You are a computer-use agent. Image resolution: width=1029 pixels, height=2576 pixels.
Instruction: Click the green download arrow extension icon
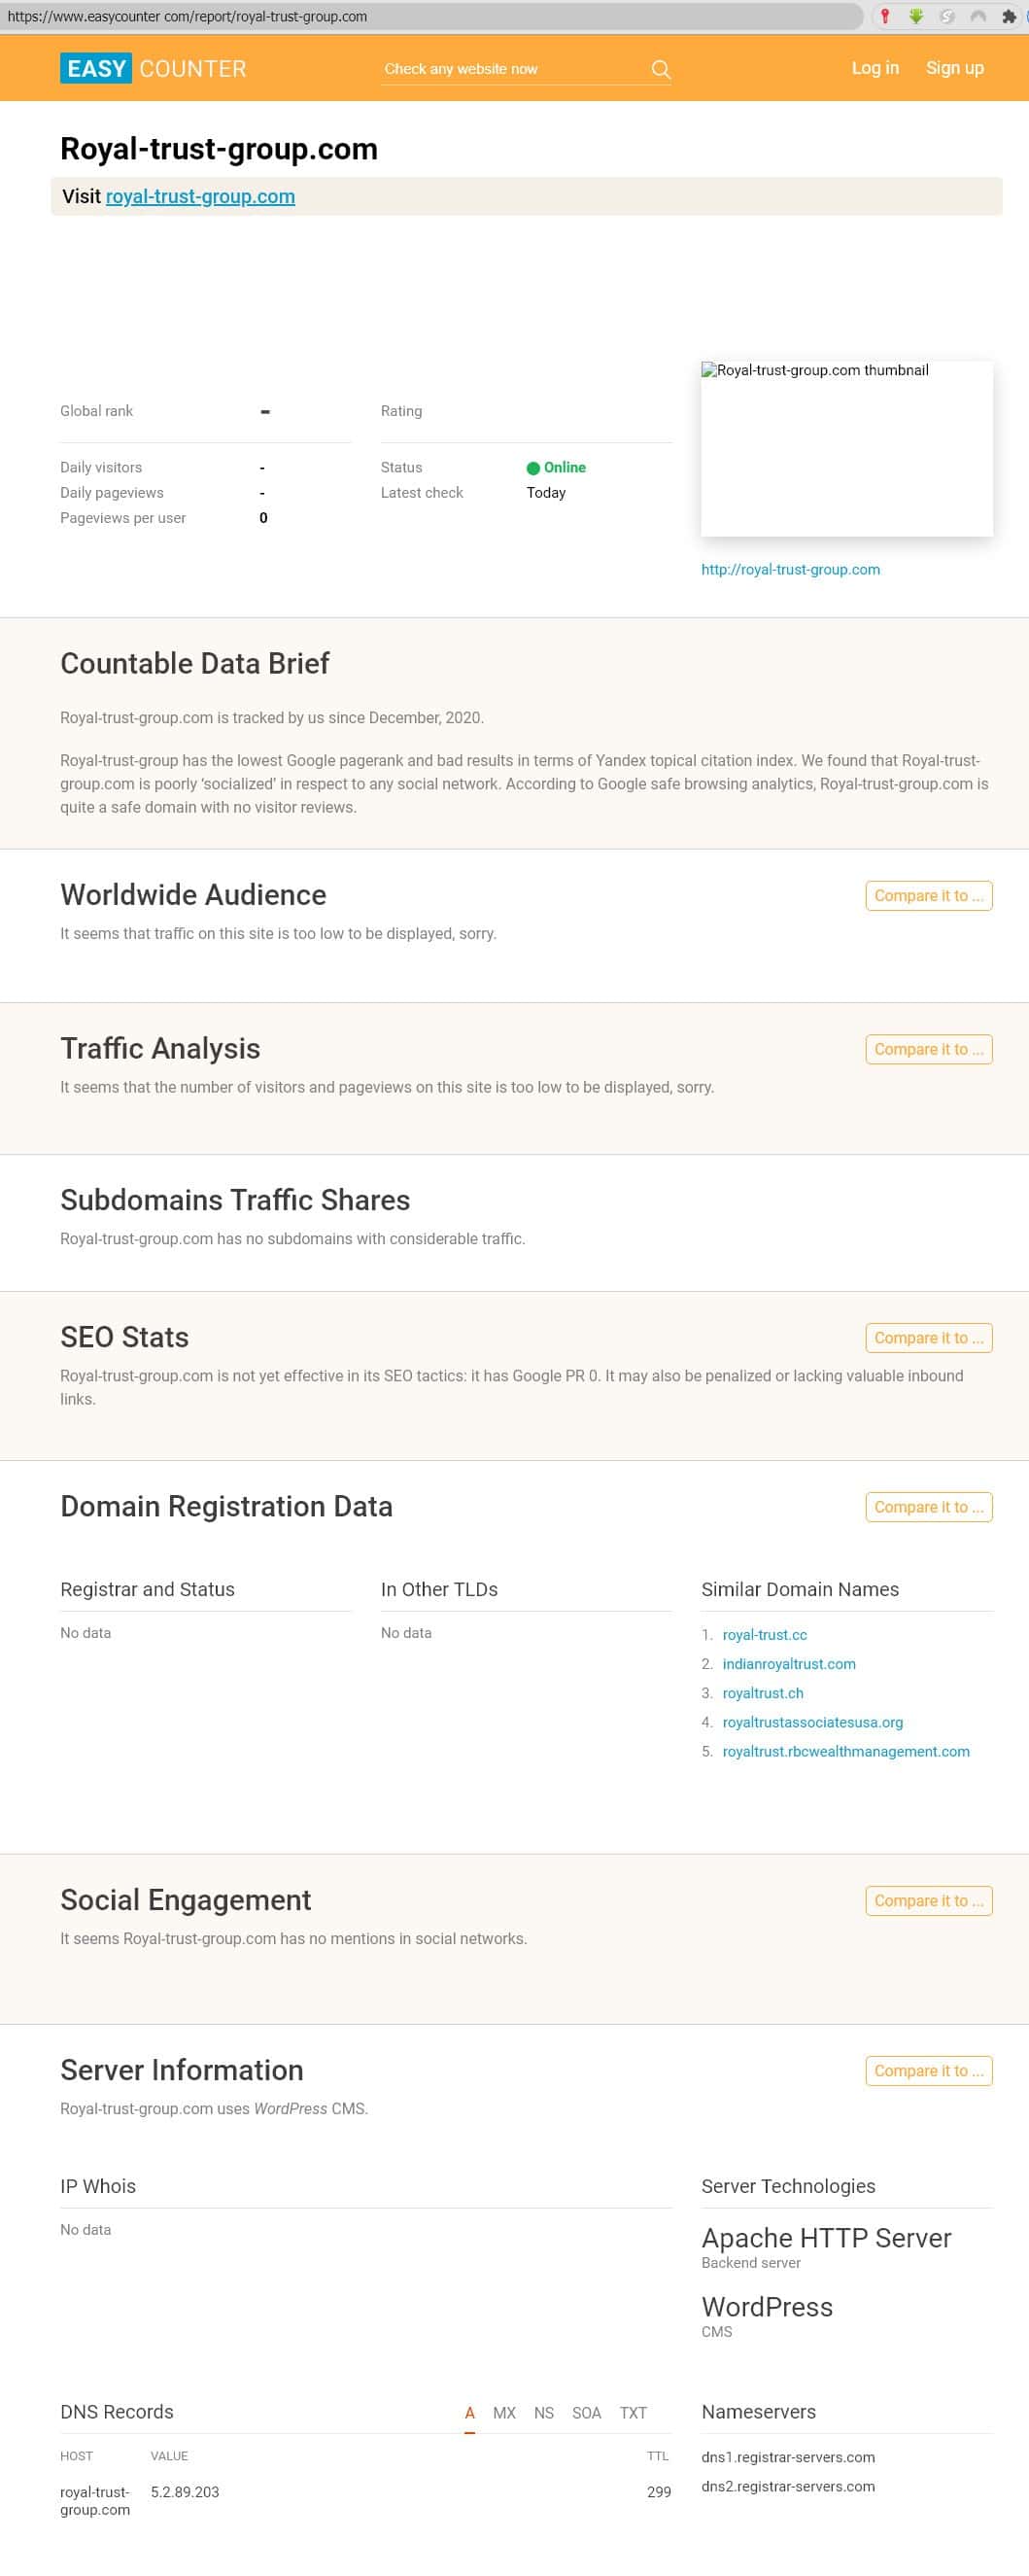915,16
